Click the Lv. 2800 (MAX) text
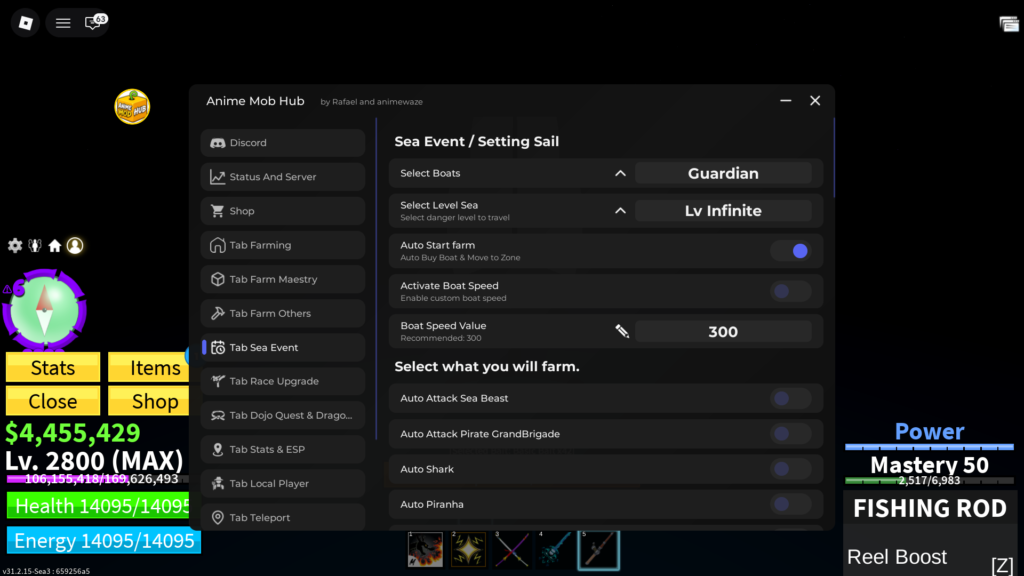The height and width of the screenshot is (576, 1024). (x=94, y=460)
